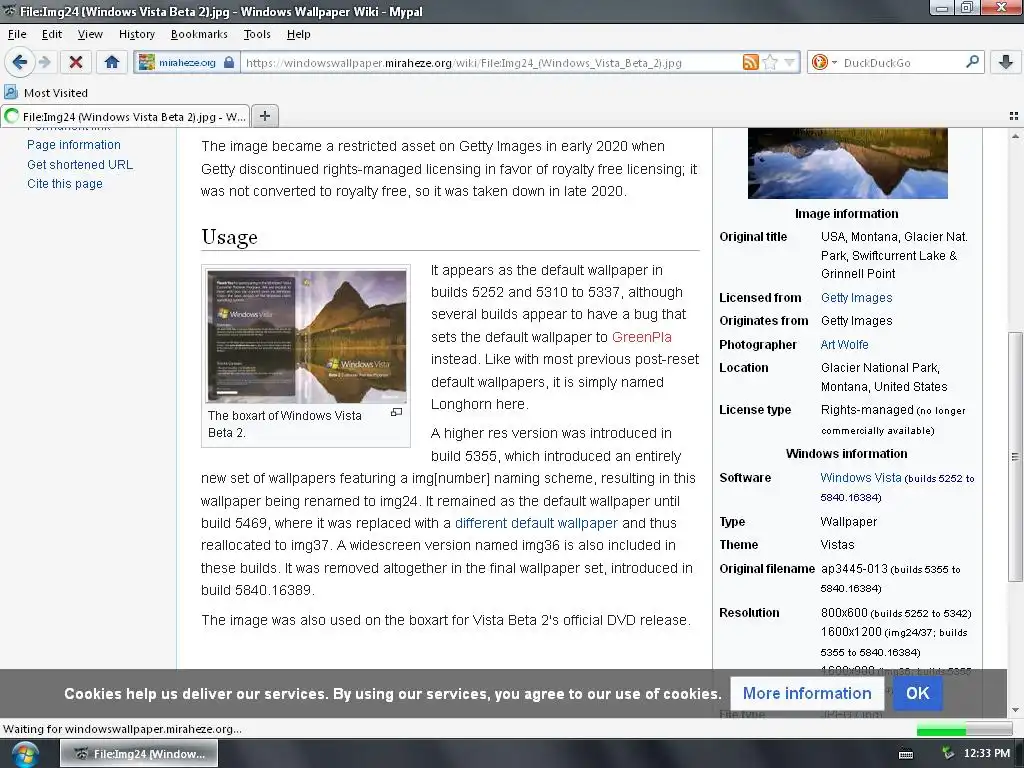Accept cookies with the OK button
The width and height of the screenshot is (1024, 768).
918,693
